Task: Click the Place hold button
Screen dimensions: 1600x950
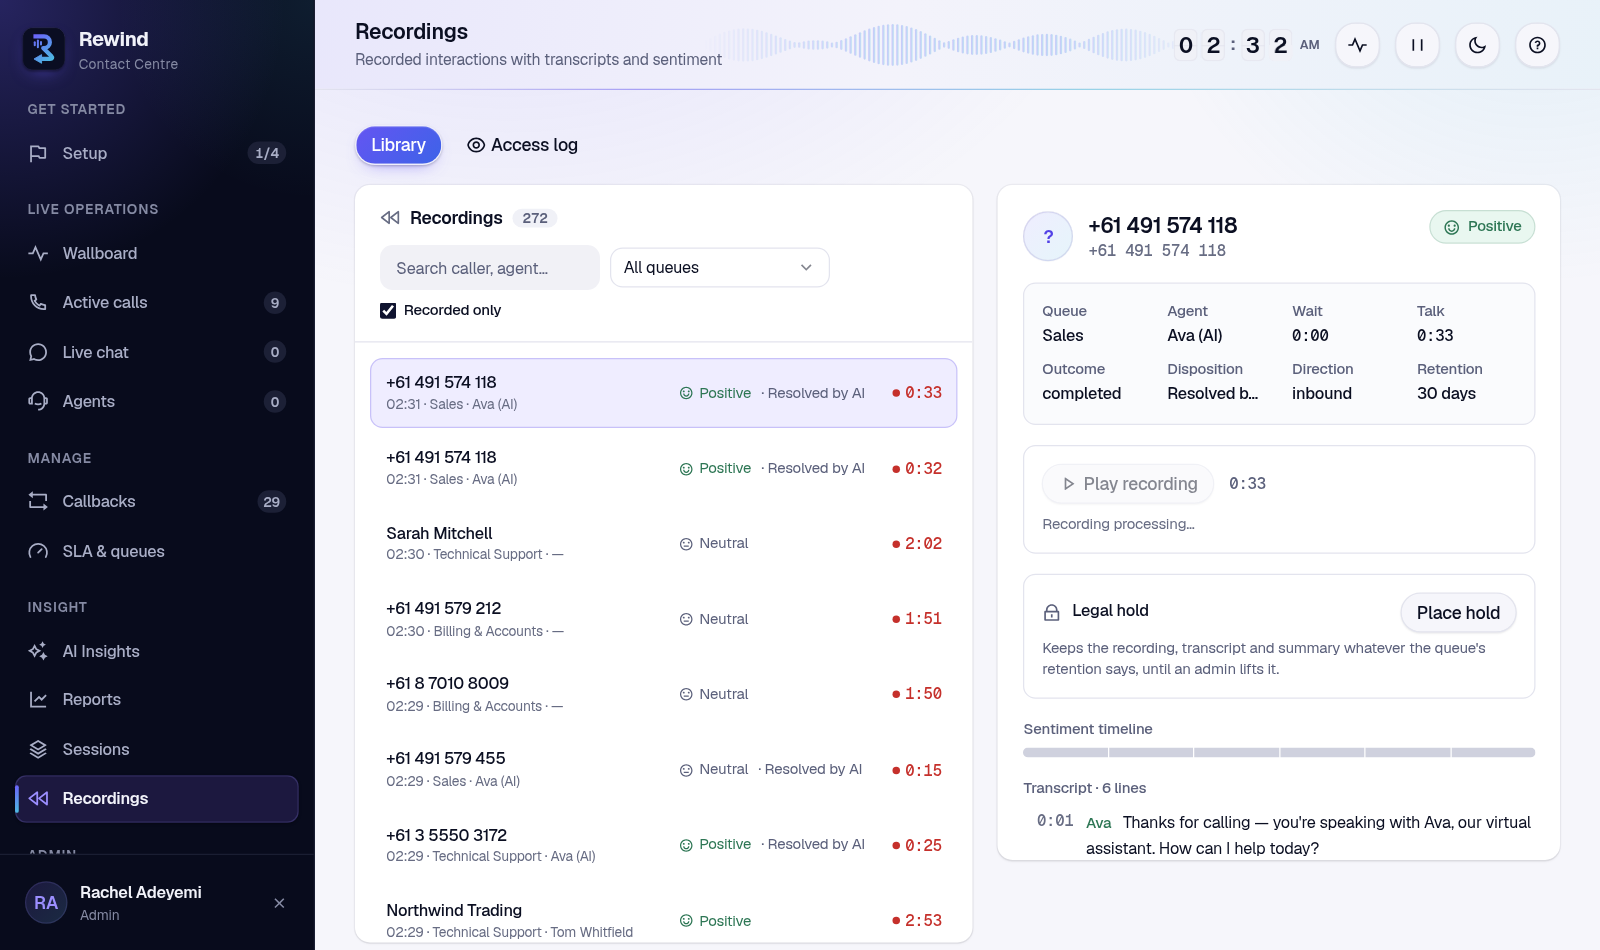Action: (1458, 613)
